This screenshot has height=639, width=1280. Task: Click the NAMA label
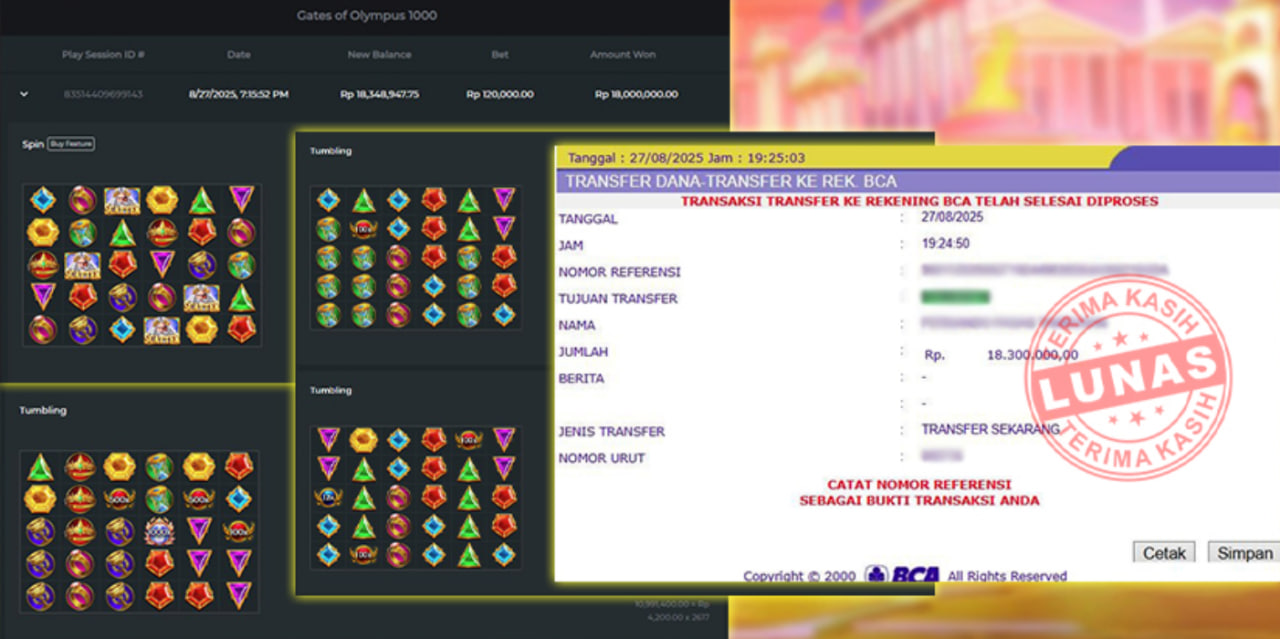(577, 325)
